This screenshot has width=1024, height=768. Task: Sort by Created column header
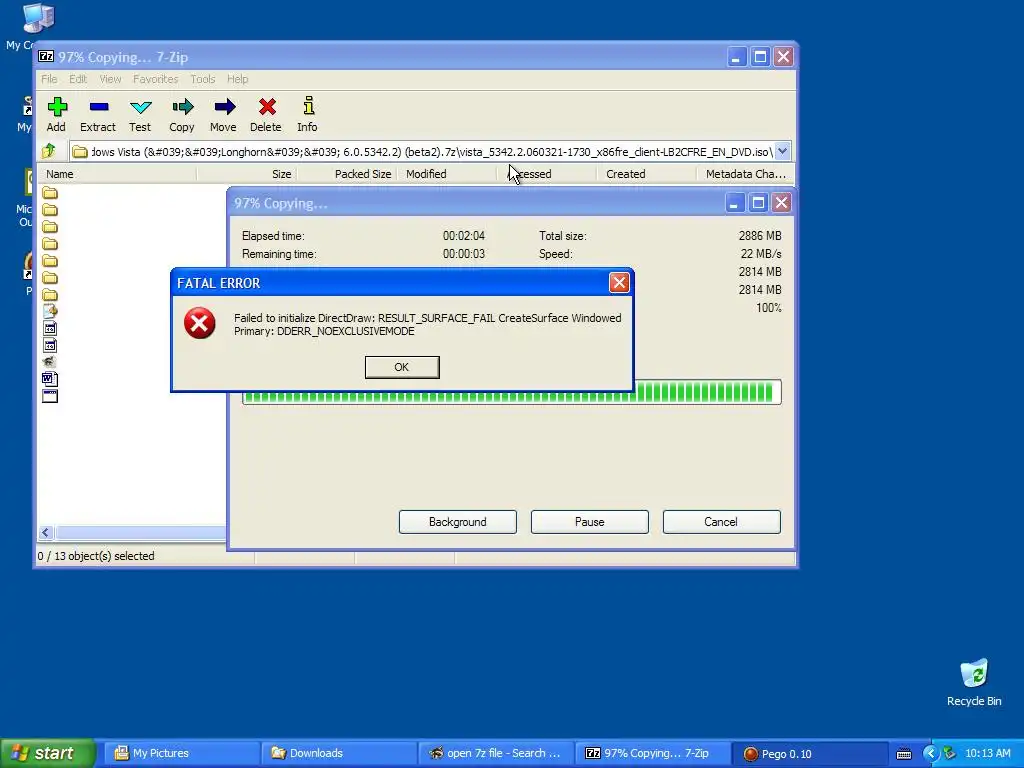[x=647, y=174]
